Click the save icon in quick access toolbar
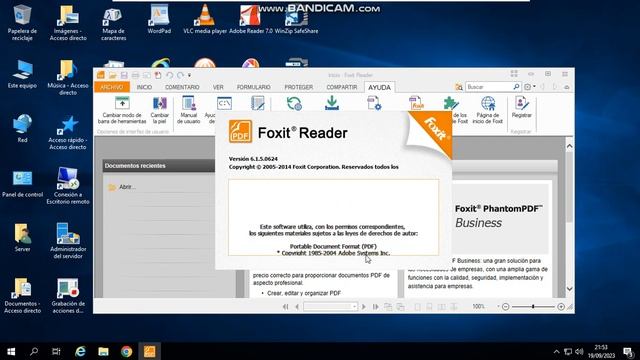Viewport: 640px width, 360px height. point(124,75)
